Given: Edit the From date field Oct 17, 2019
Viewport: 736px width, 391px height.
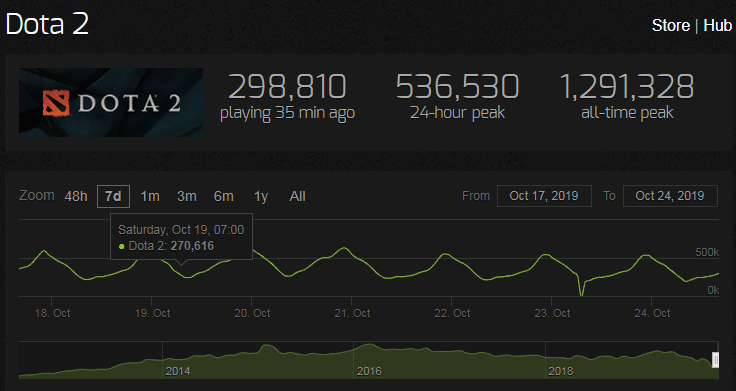Looking at the screenshot, I should pyautogui.click(x=544, y=196).
